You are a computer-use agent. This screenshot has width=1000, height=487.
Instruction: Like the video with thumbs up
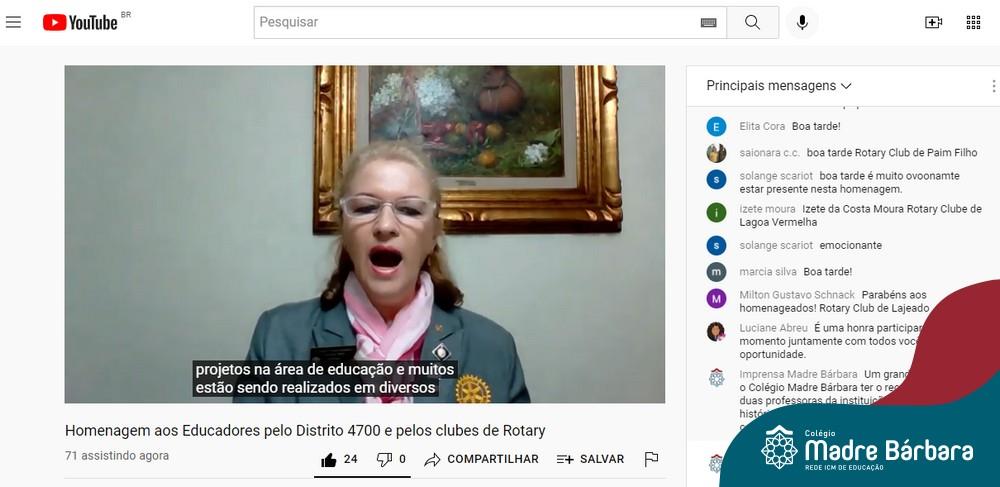[328, 460]
